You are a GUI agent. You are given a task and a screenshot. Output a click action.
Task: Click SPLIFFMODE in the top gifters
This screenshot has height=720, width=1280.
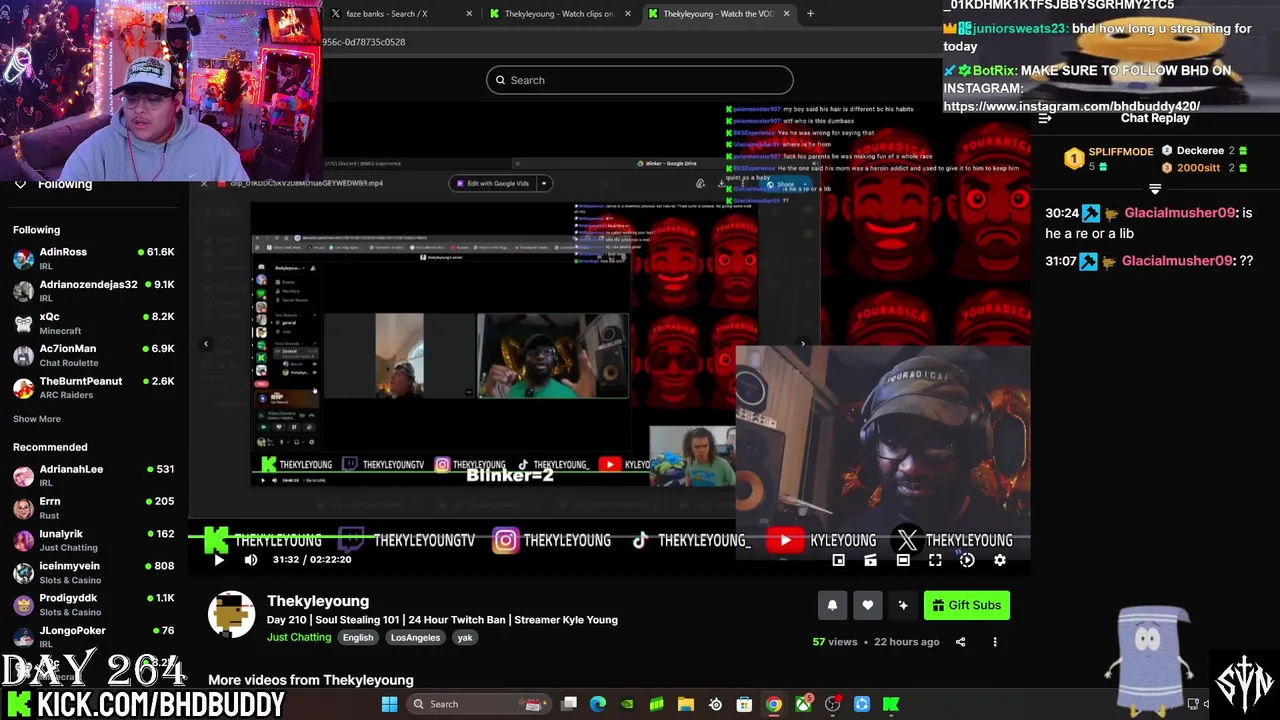[x=1120, y=152]
